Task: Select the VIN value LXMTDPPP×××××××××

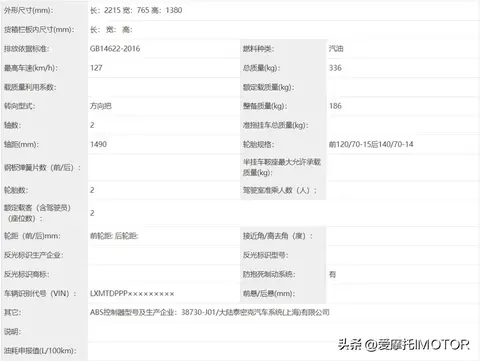Action: tap(132, 294)
